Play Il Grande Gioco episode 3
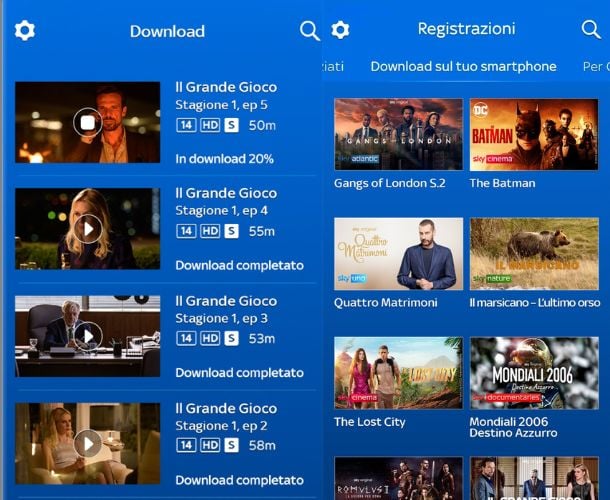This screenshot has width=610, height=500. [x=88, y=337]
